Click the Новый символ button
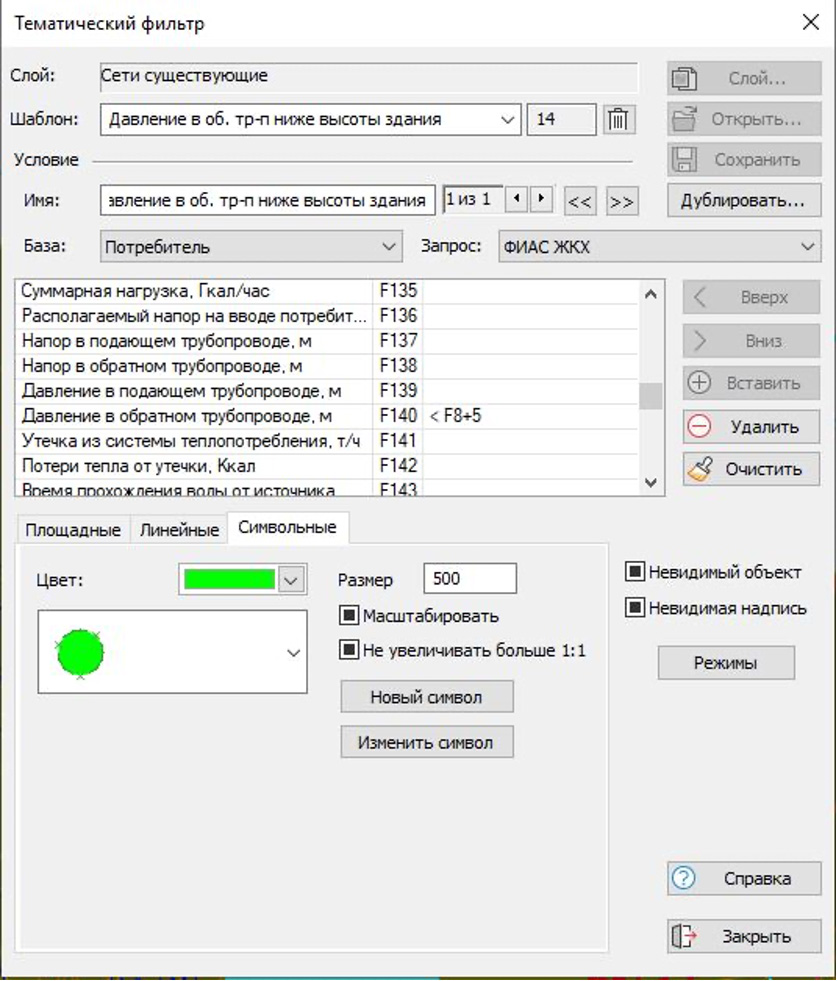The width and height of the screenshot is (837, 981). click(x=427, y=697)
